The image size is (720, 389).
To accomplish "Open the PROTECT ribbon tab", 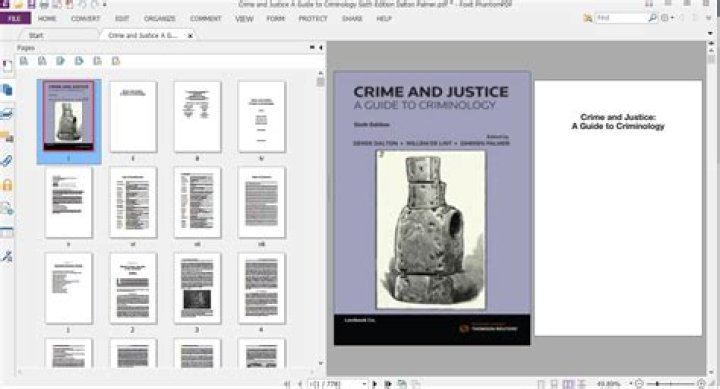I will click(313, 19).
